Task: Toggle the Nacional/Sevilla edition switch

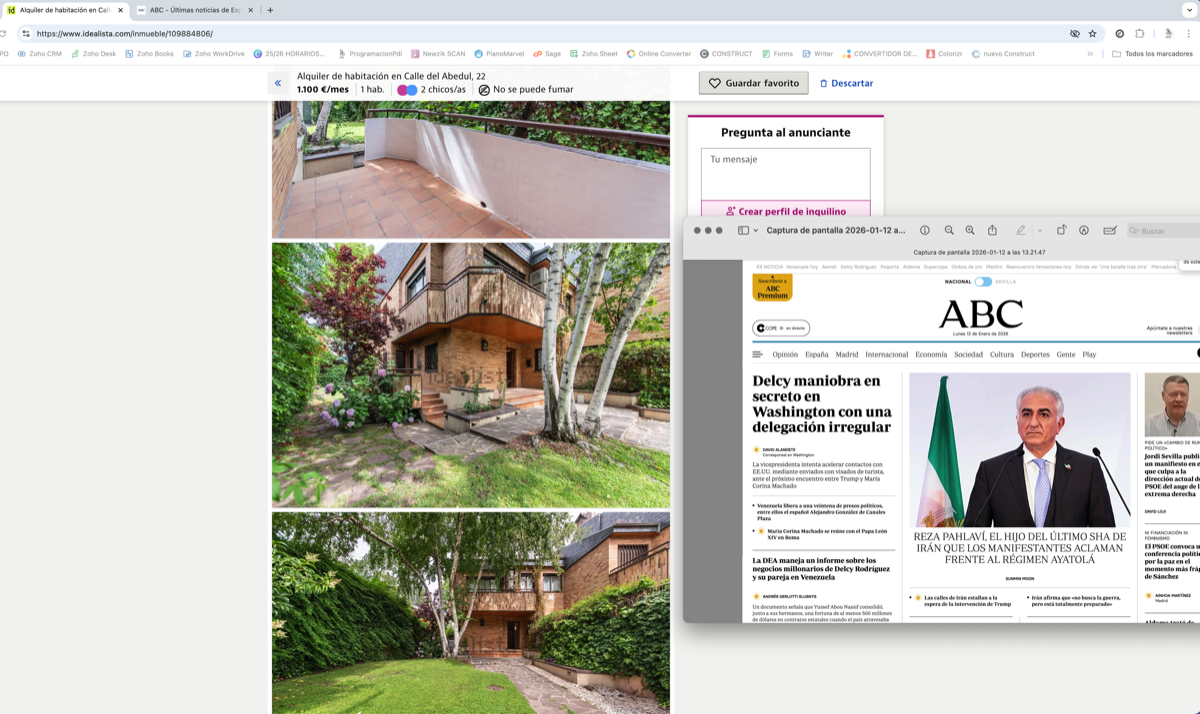Action: coord(983,282)
